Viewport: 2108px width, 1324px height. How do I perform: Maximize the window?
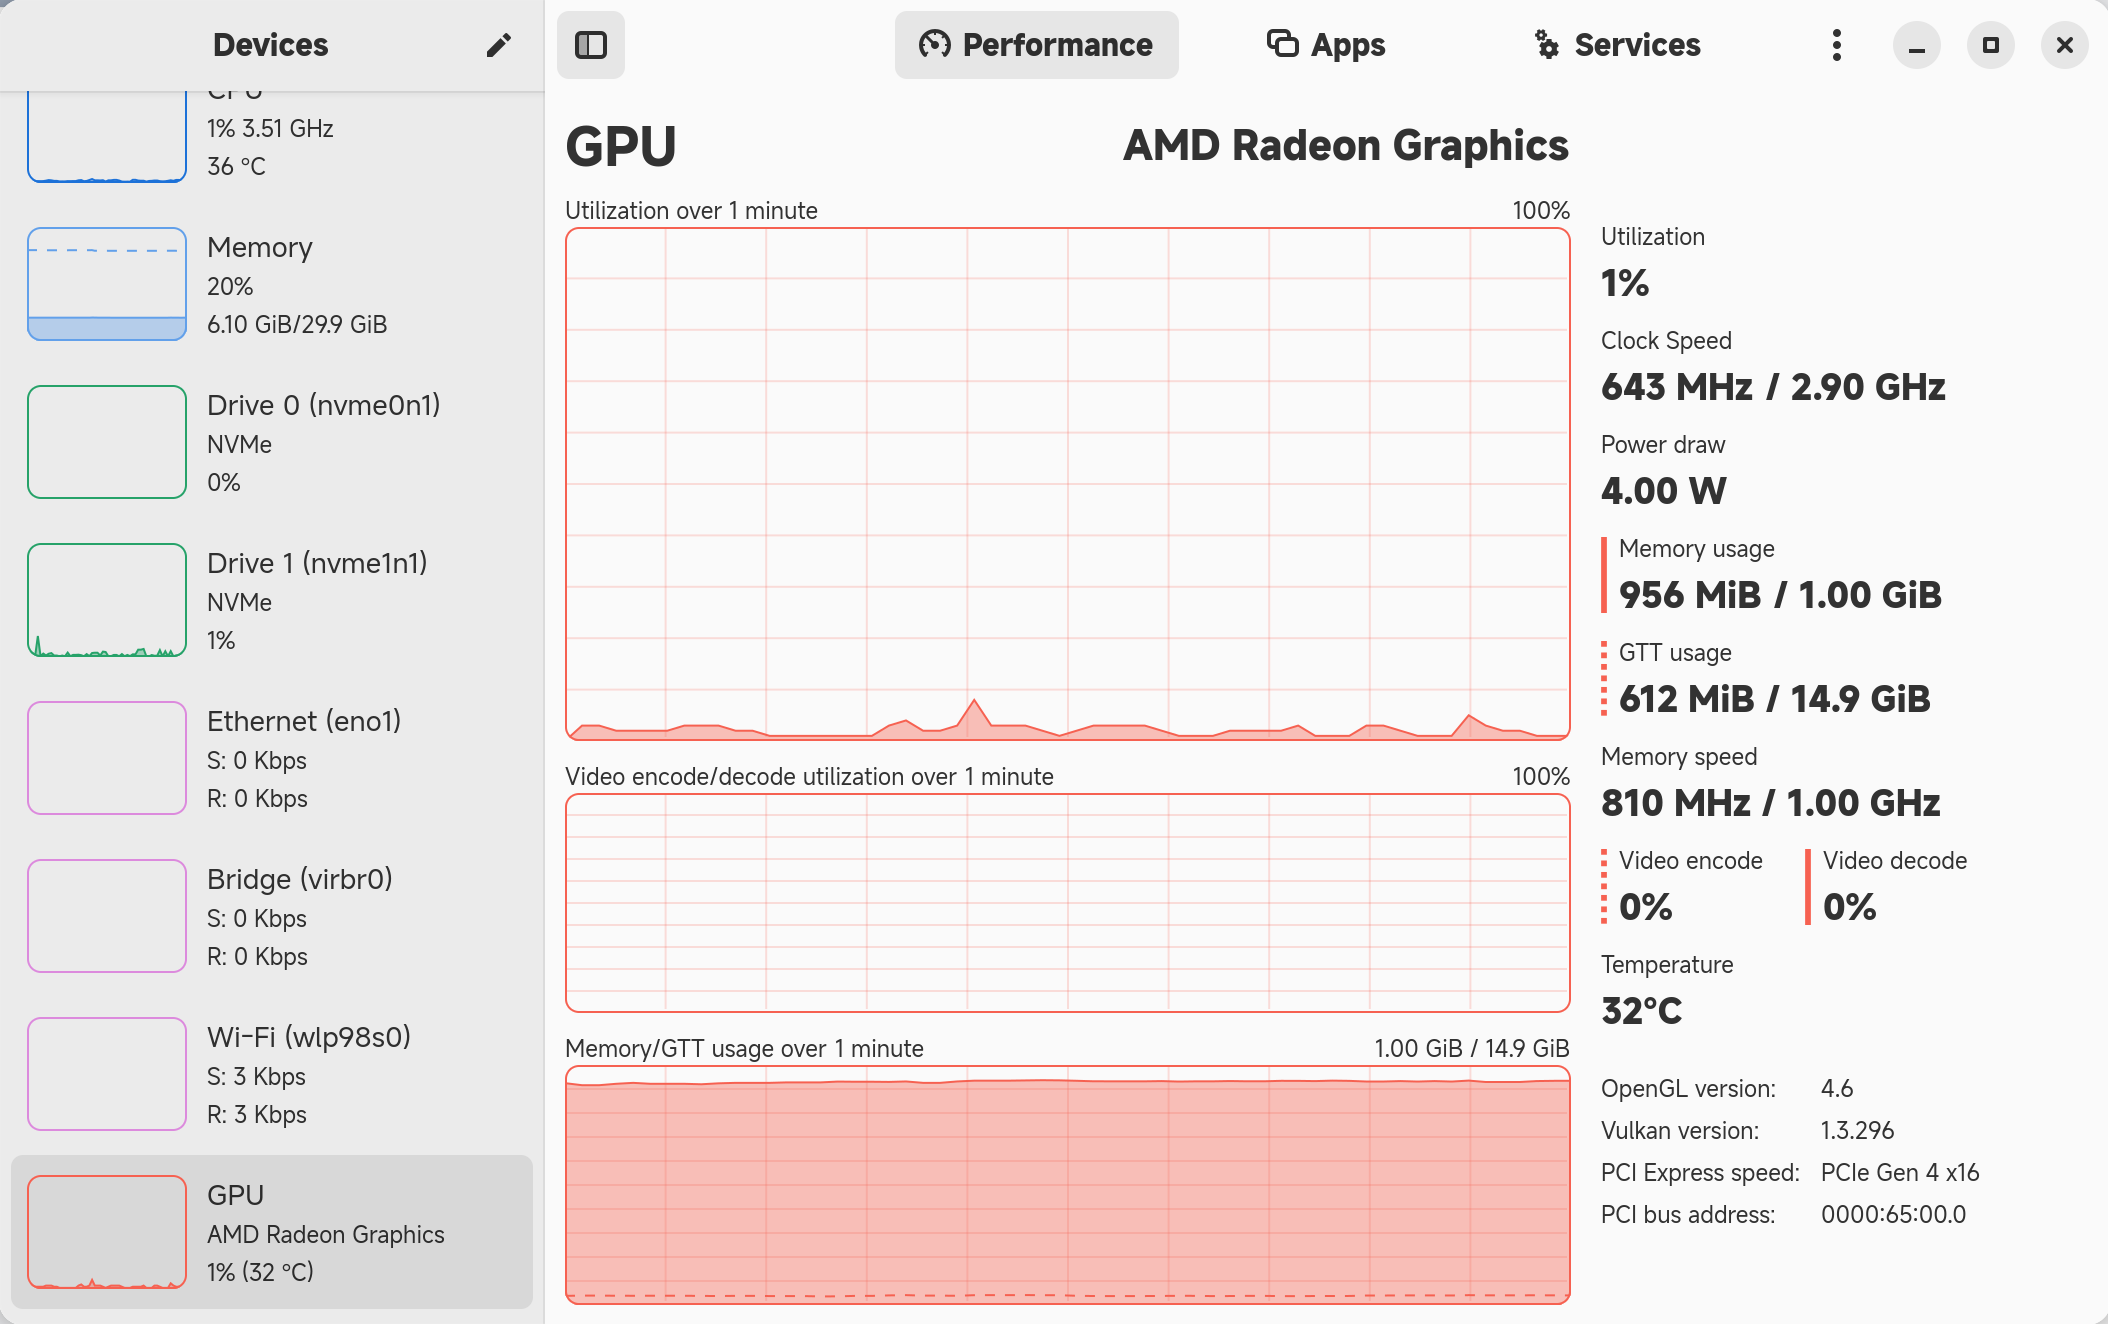click(x=1990, y=45)
